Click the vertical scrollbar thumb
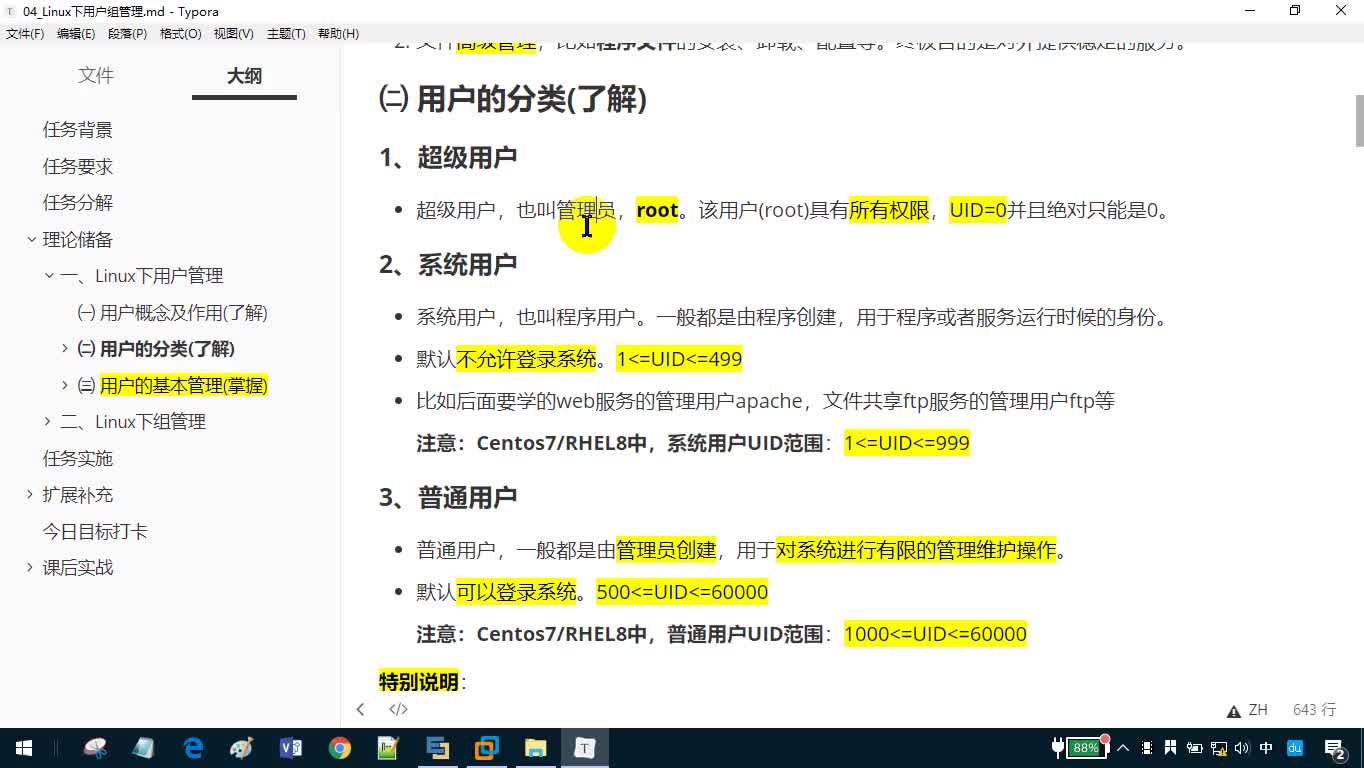 pos(1359,121)
